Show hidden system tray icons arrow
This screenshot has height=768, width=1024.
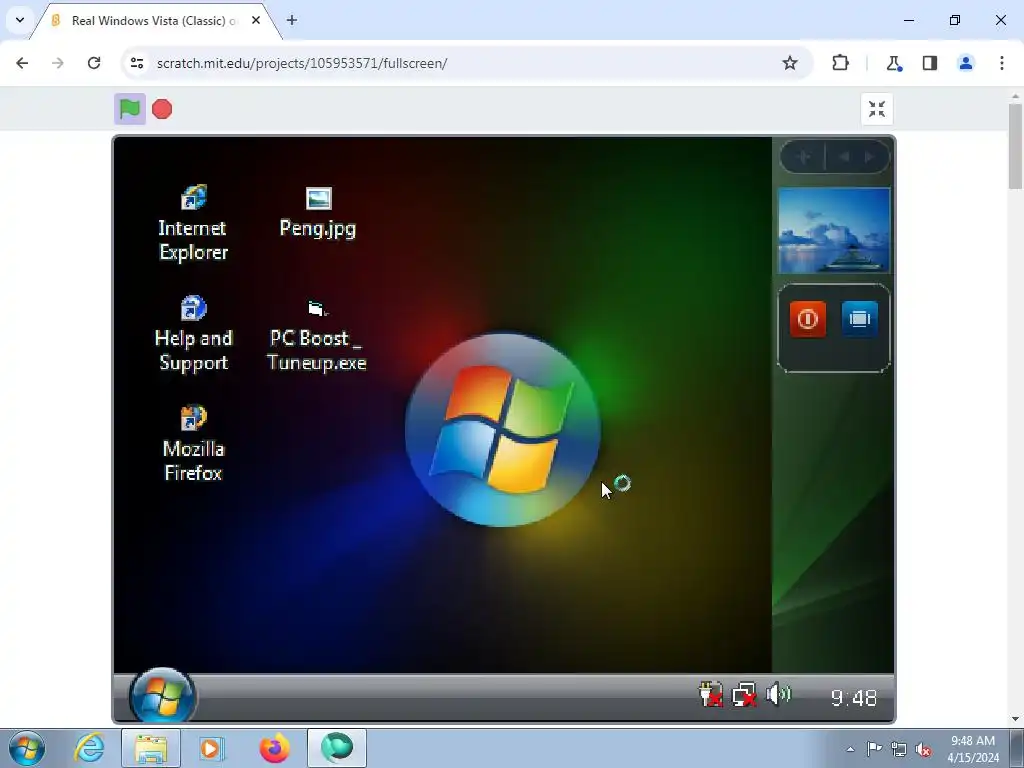tap(850, 749)
